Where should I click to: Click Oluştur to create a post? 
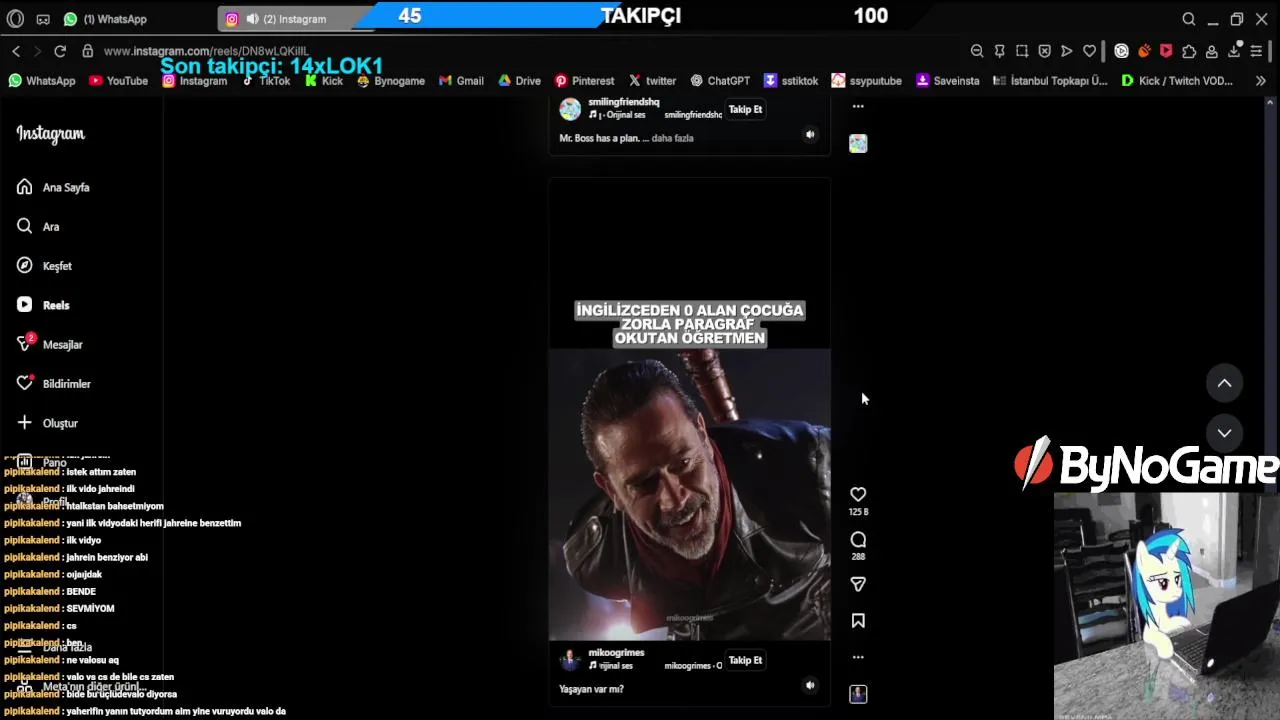pos(48,423)
